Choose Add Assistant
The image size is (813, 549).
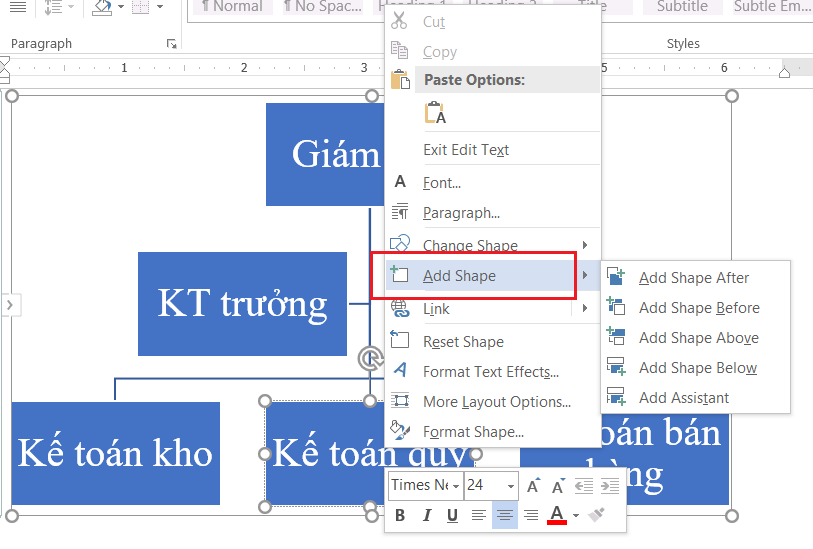point(683,398)
